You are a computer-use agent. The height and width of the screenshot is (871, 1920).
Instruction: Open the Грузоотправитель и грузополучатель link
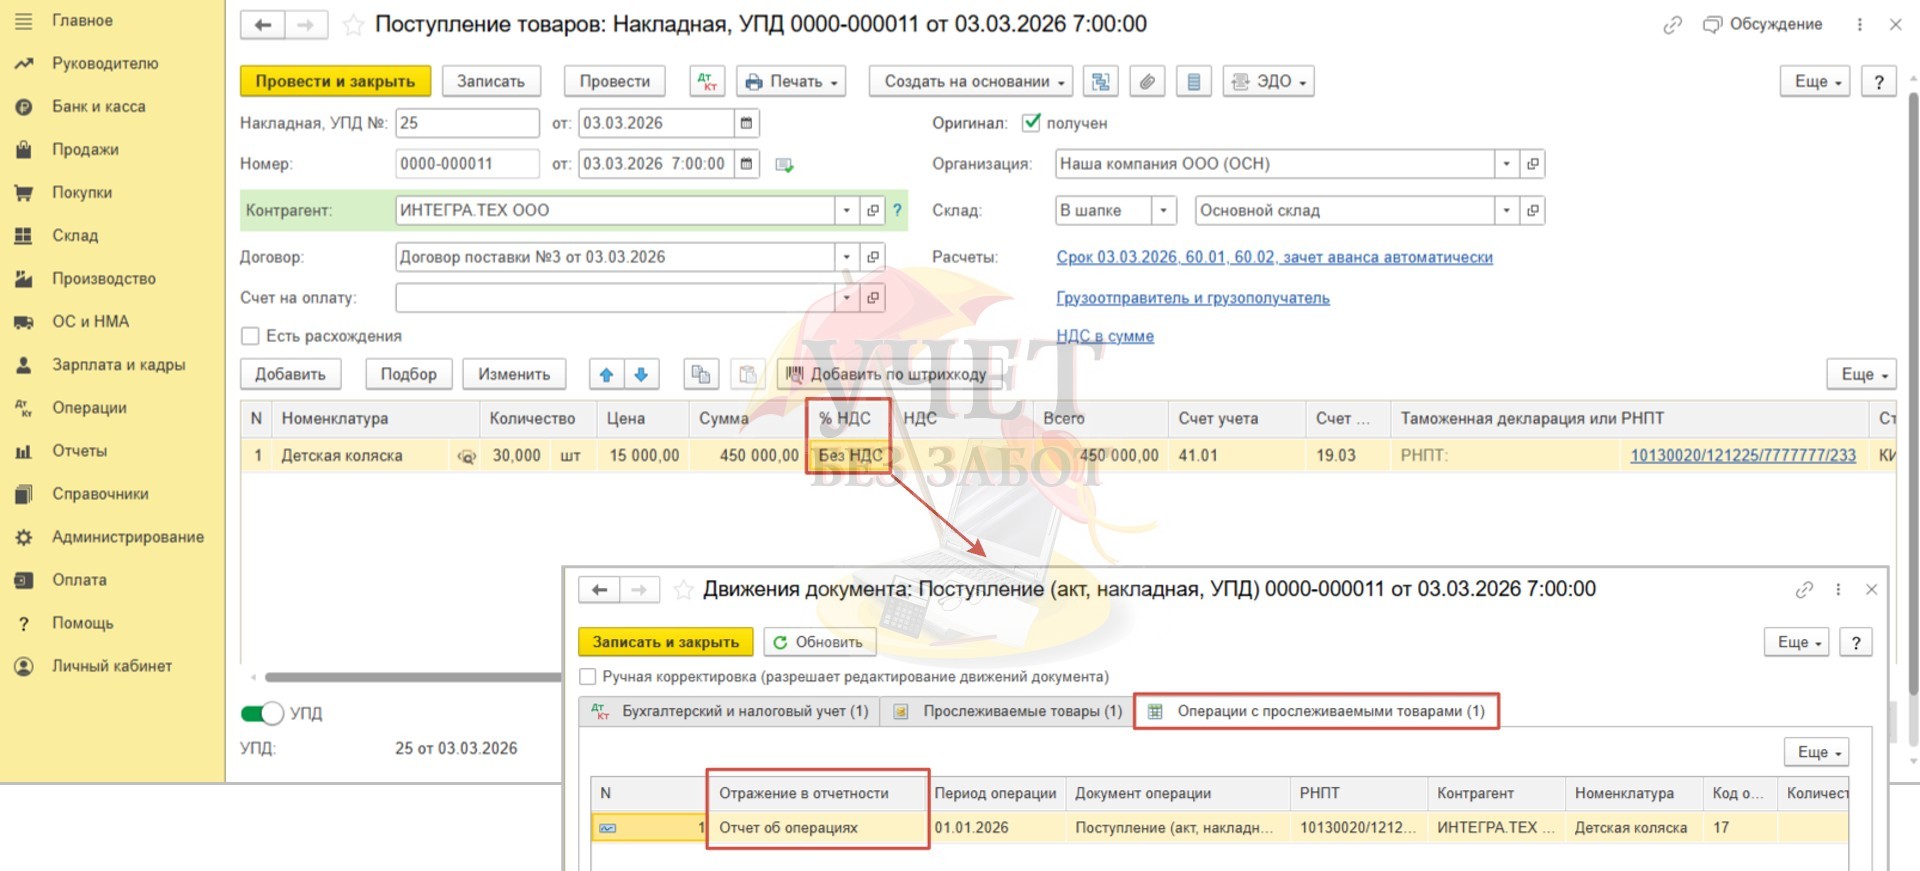click(x=1192, y=298)
